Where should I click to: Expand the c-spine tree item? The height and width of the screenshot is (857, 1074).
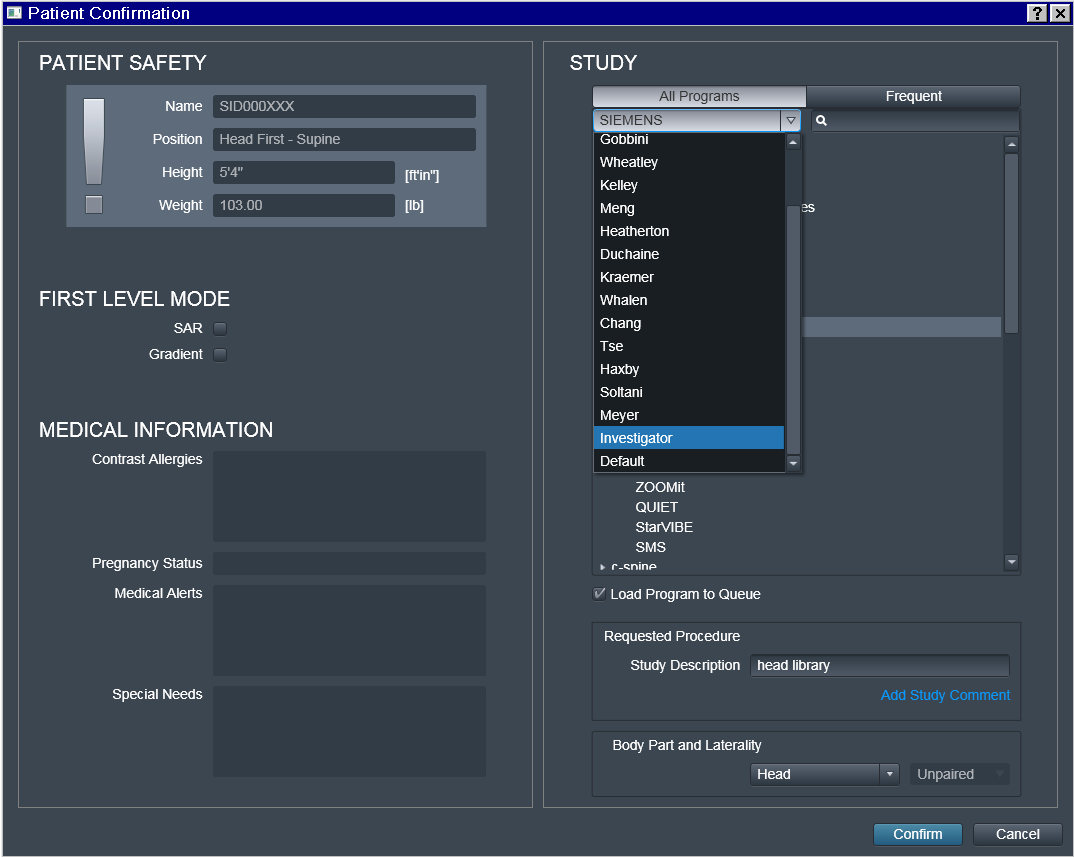pyautogui.click(x=602, y=567)
